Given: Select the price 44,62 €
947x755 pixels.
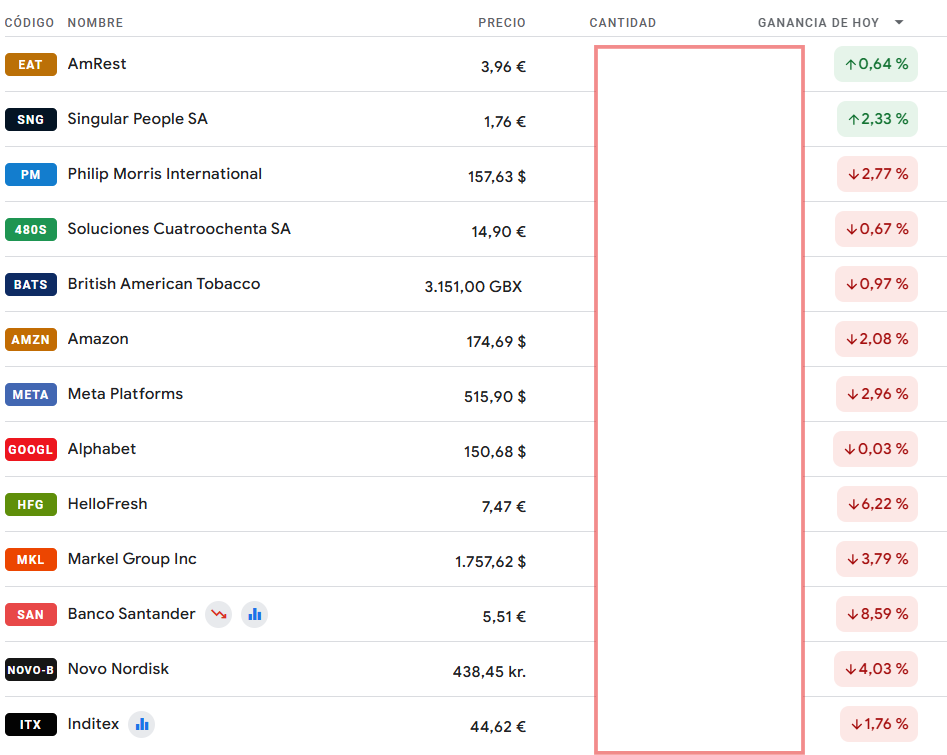Looking at the screenshot, I should (498, 727).
